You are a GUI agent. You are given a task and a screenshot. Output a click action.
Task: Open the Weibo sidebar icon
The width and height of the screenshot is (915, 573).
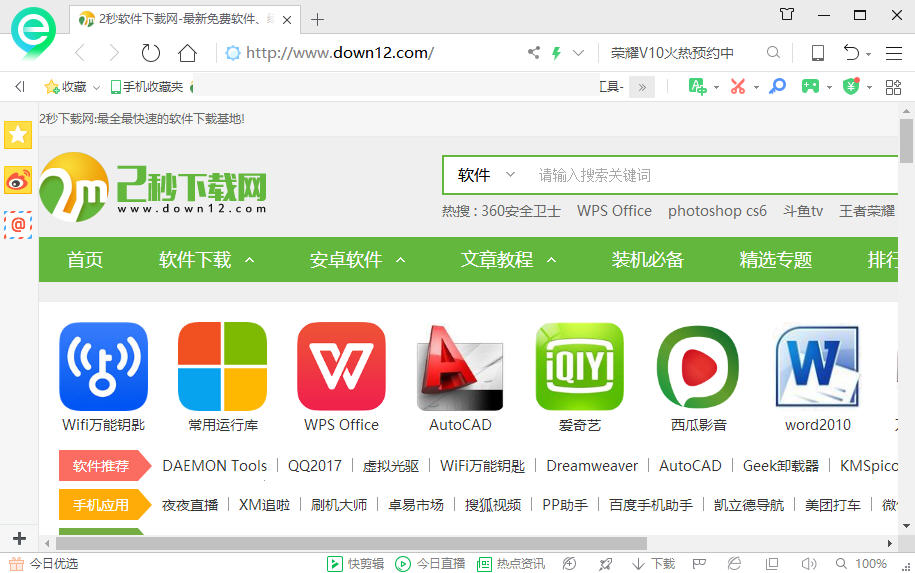[x=18, y=180]
